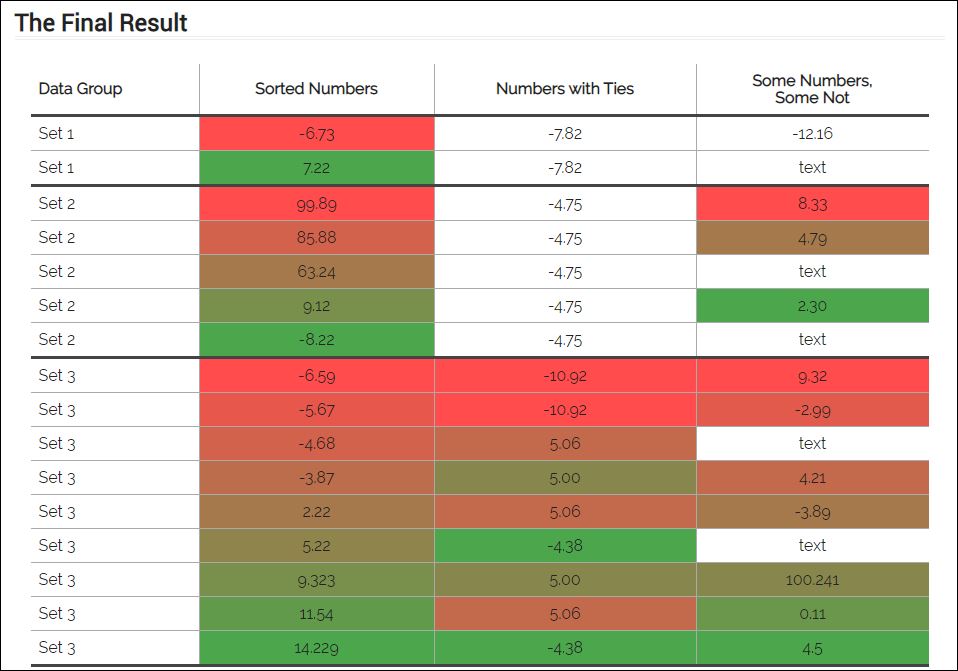
Task: Select the brown cell showing 4.79
Action: (812, 238)
